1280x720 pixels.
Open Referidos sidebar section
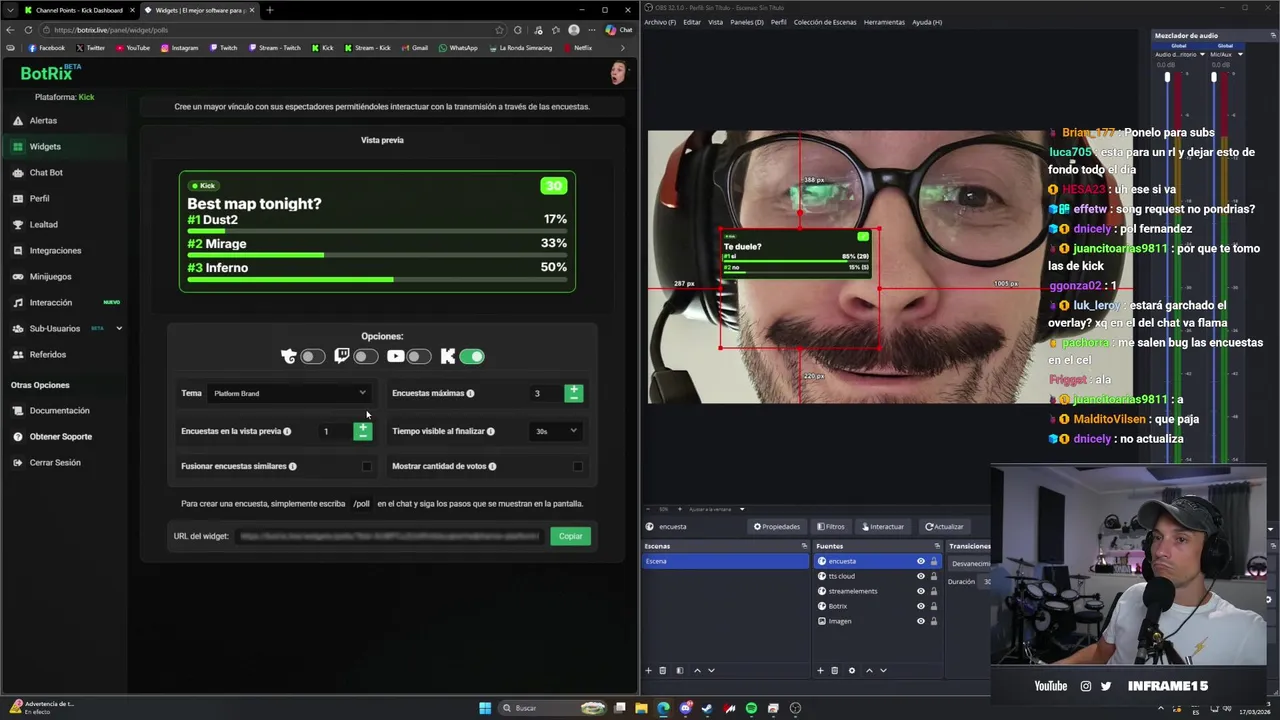tap(47, 354)
